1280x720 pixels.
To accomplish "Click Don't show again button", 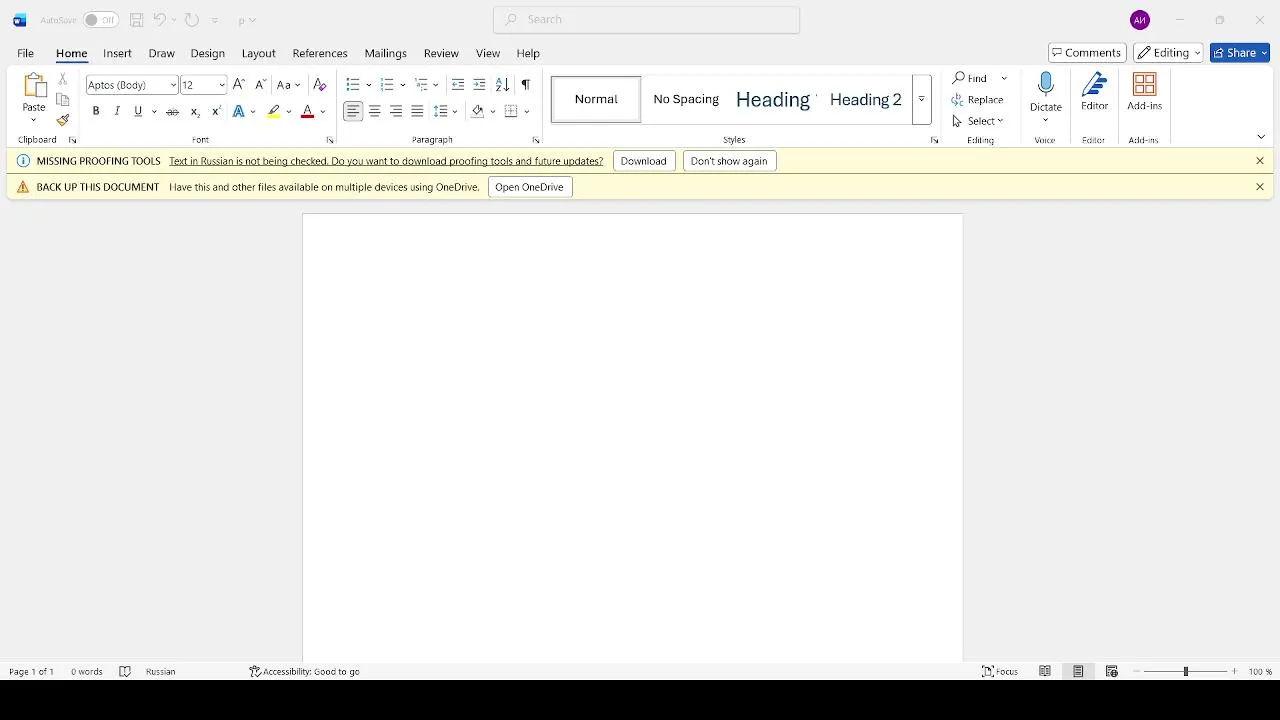I will tap(730, 161).
